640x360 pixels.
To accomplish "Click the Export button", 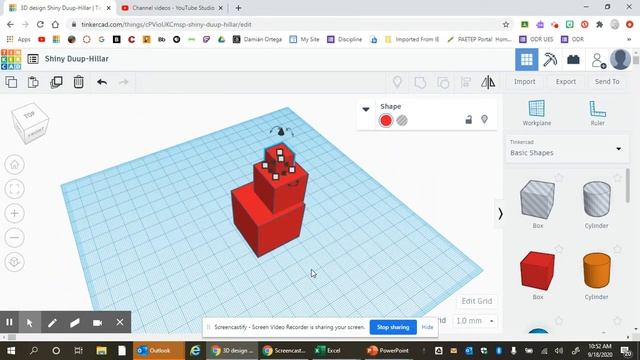I will click(566, 82).
